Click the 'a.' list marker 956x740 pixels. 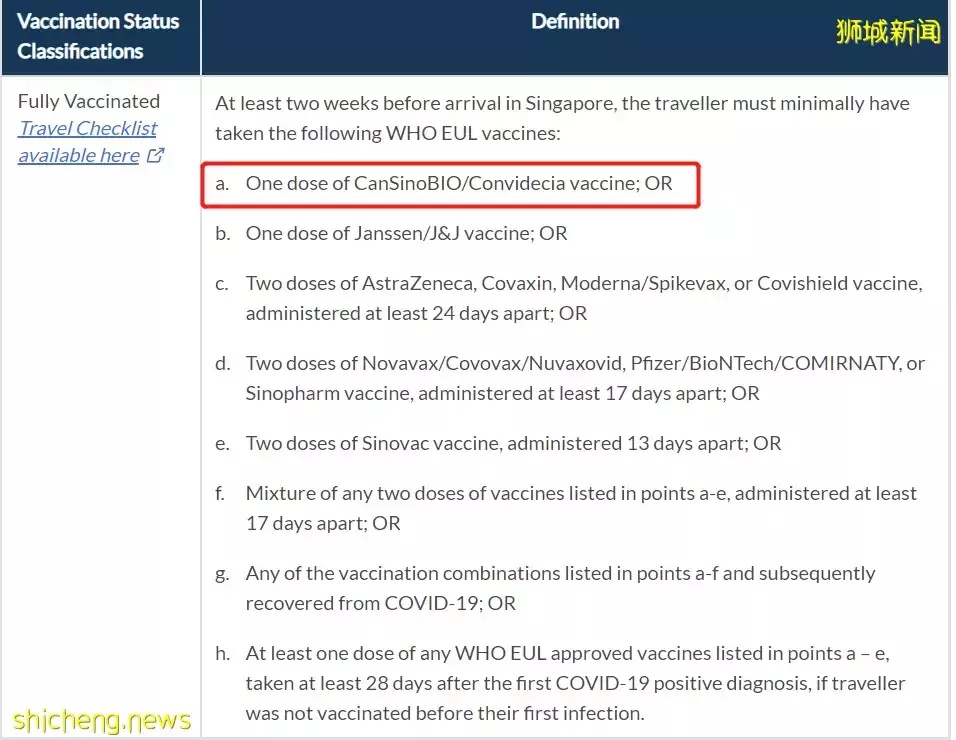[x=223, y=184]
